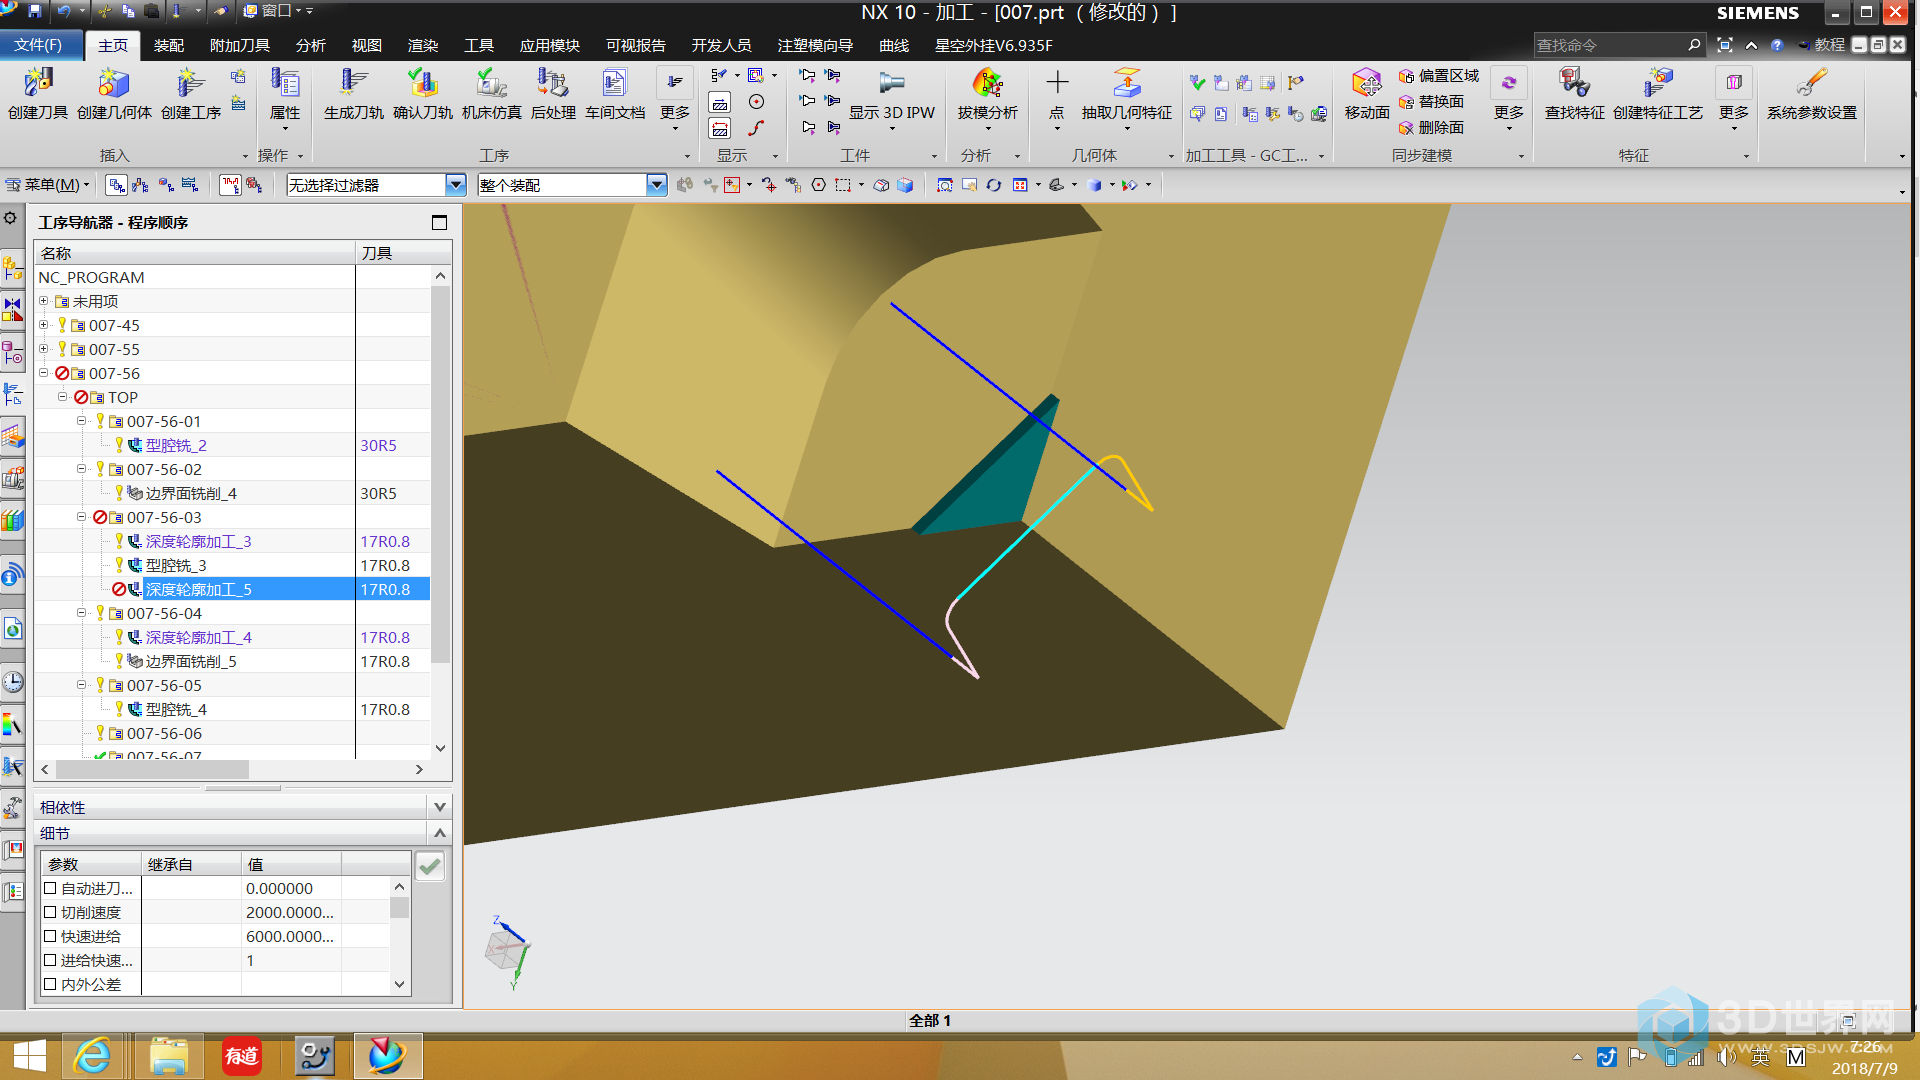Toggle the 快速进给 parameter checkbox
1920x1080 pixels.
tap(50, 936)
